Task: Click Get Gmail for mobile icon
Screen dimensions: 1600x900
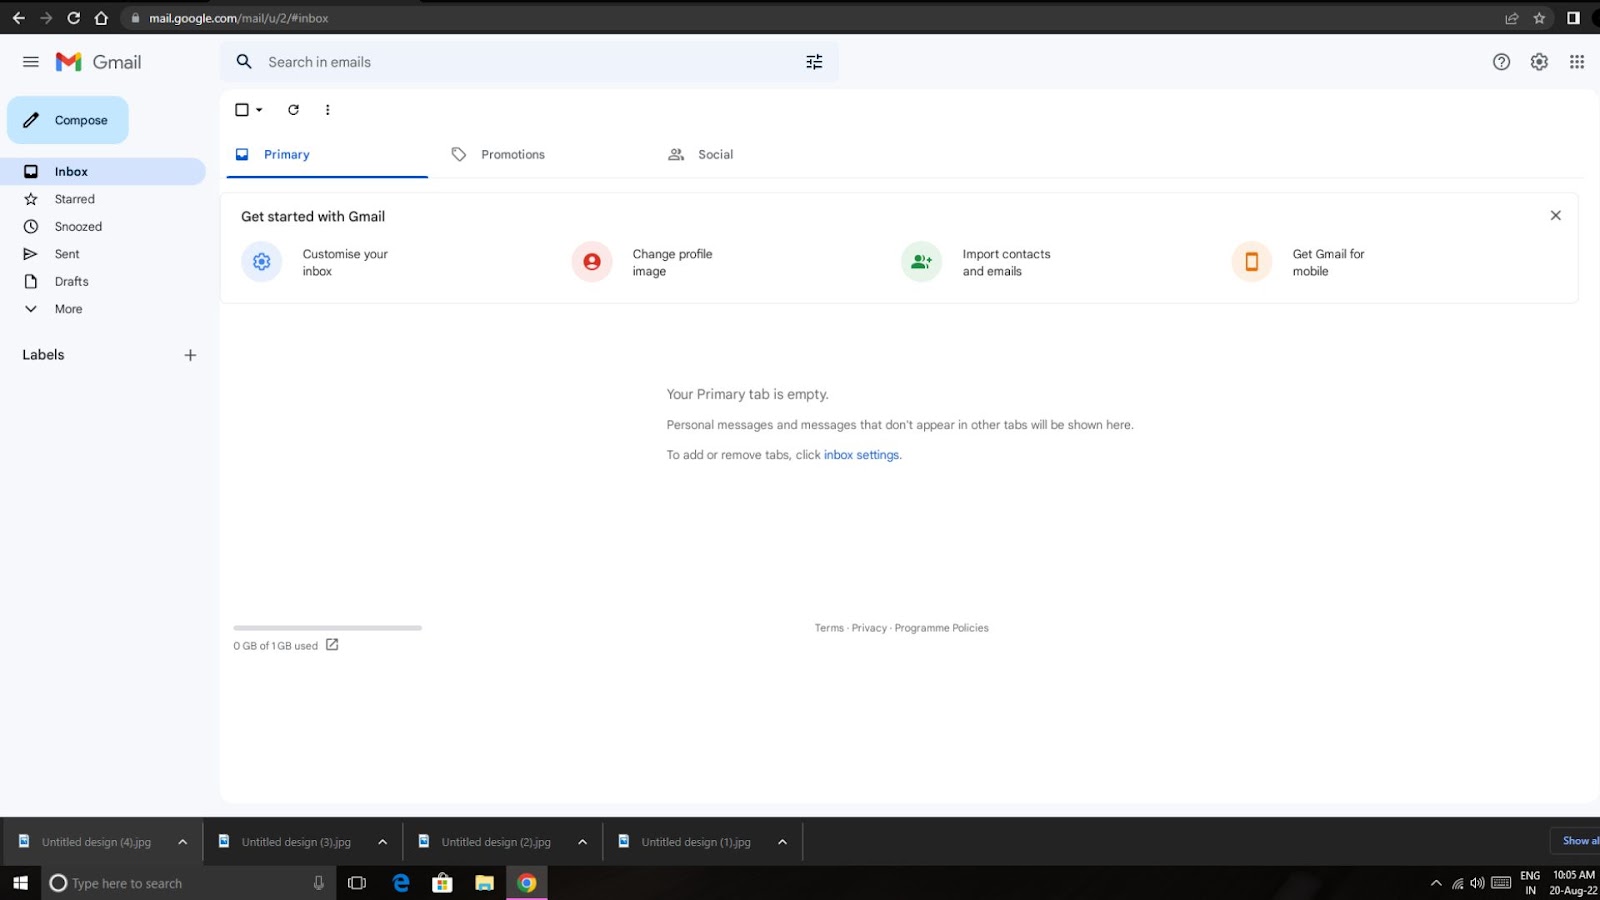Action: click(1251, 262)
